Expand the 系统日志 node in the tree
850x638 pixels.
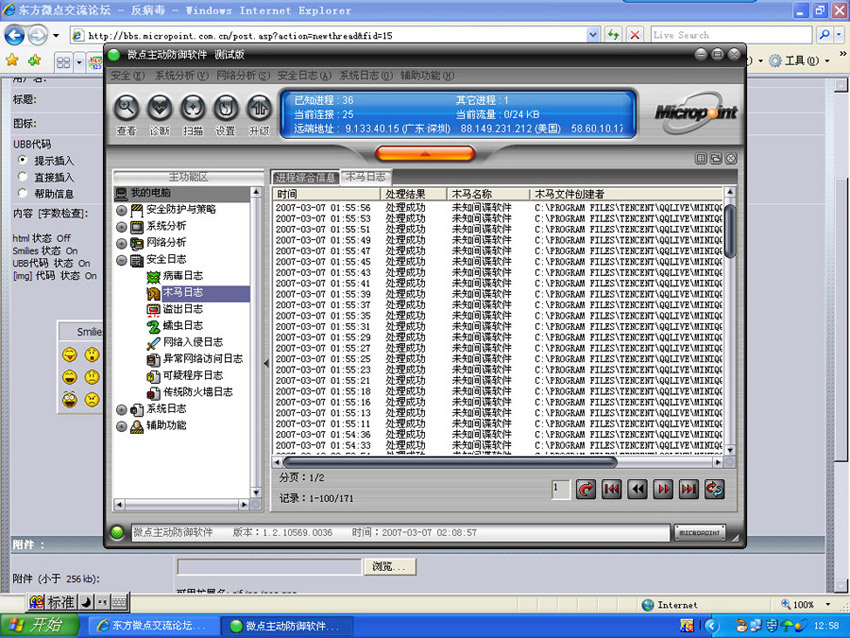coord(121,410)
